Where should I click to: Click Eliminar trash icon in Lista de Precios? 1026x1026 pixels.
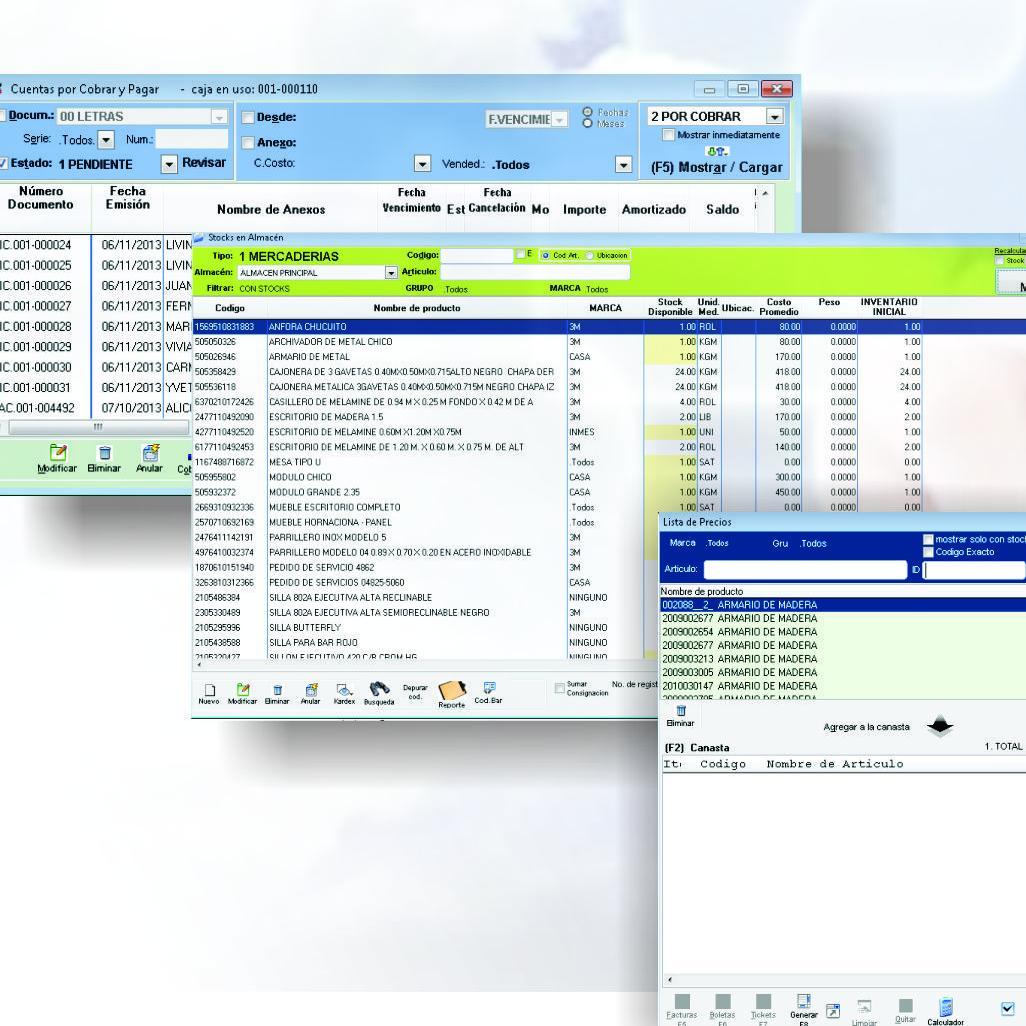coord(681,711)
